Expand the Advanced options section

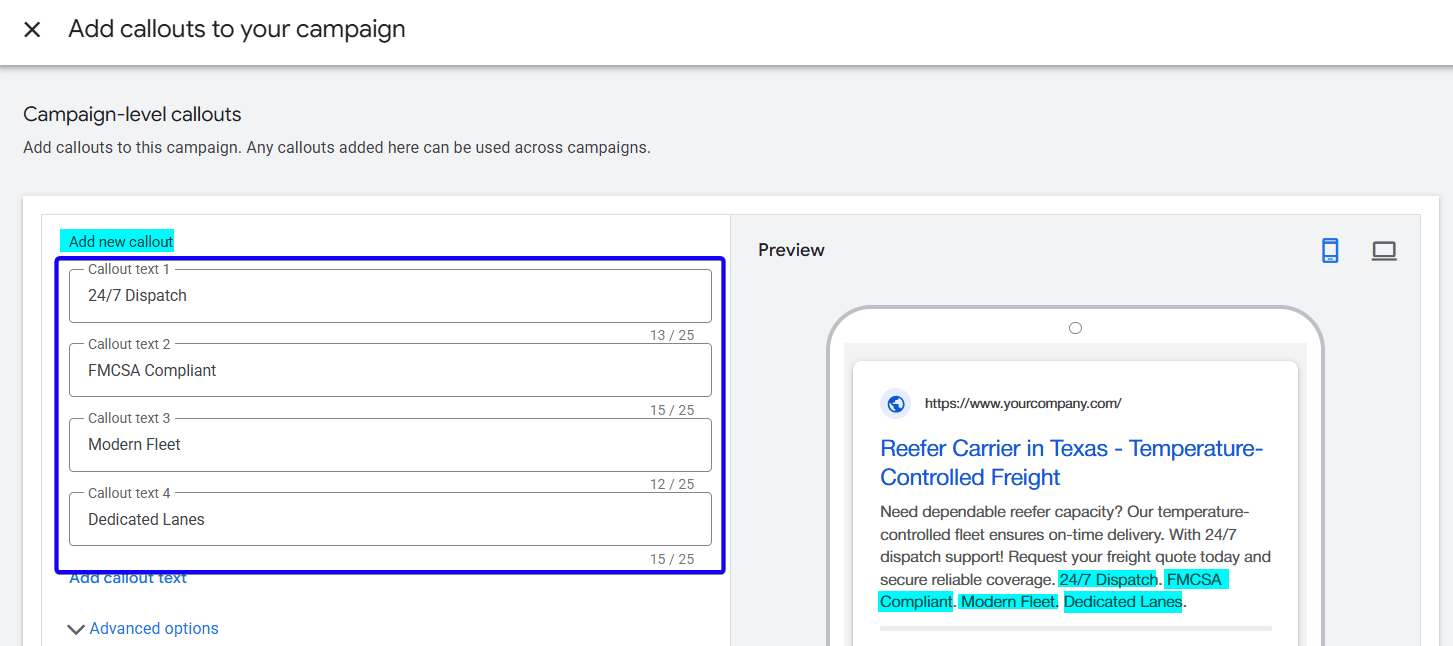153,628
